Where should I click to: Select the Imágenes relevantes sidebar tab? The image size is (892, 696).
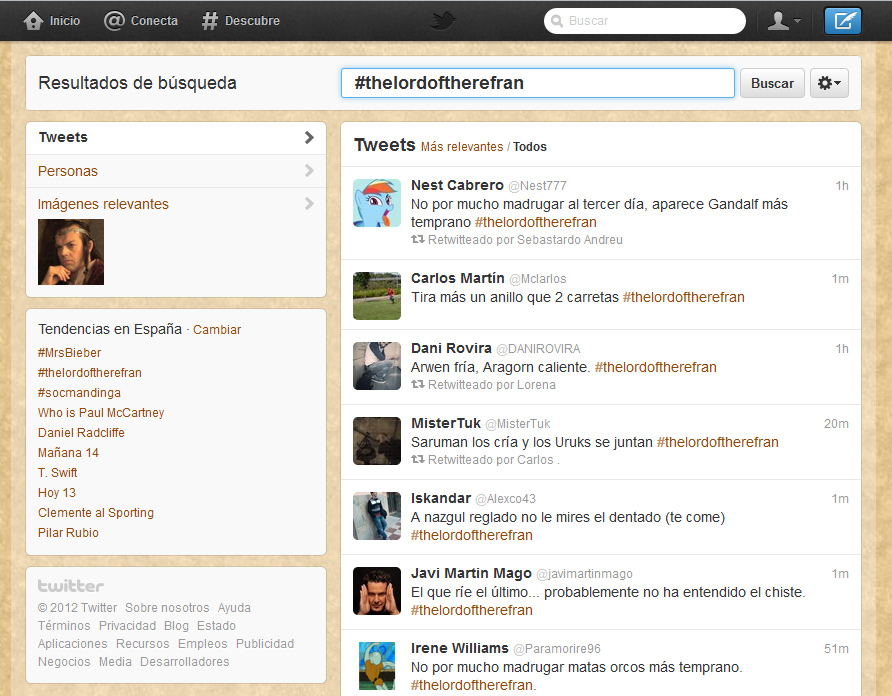tap(176, 204)
